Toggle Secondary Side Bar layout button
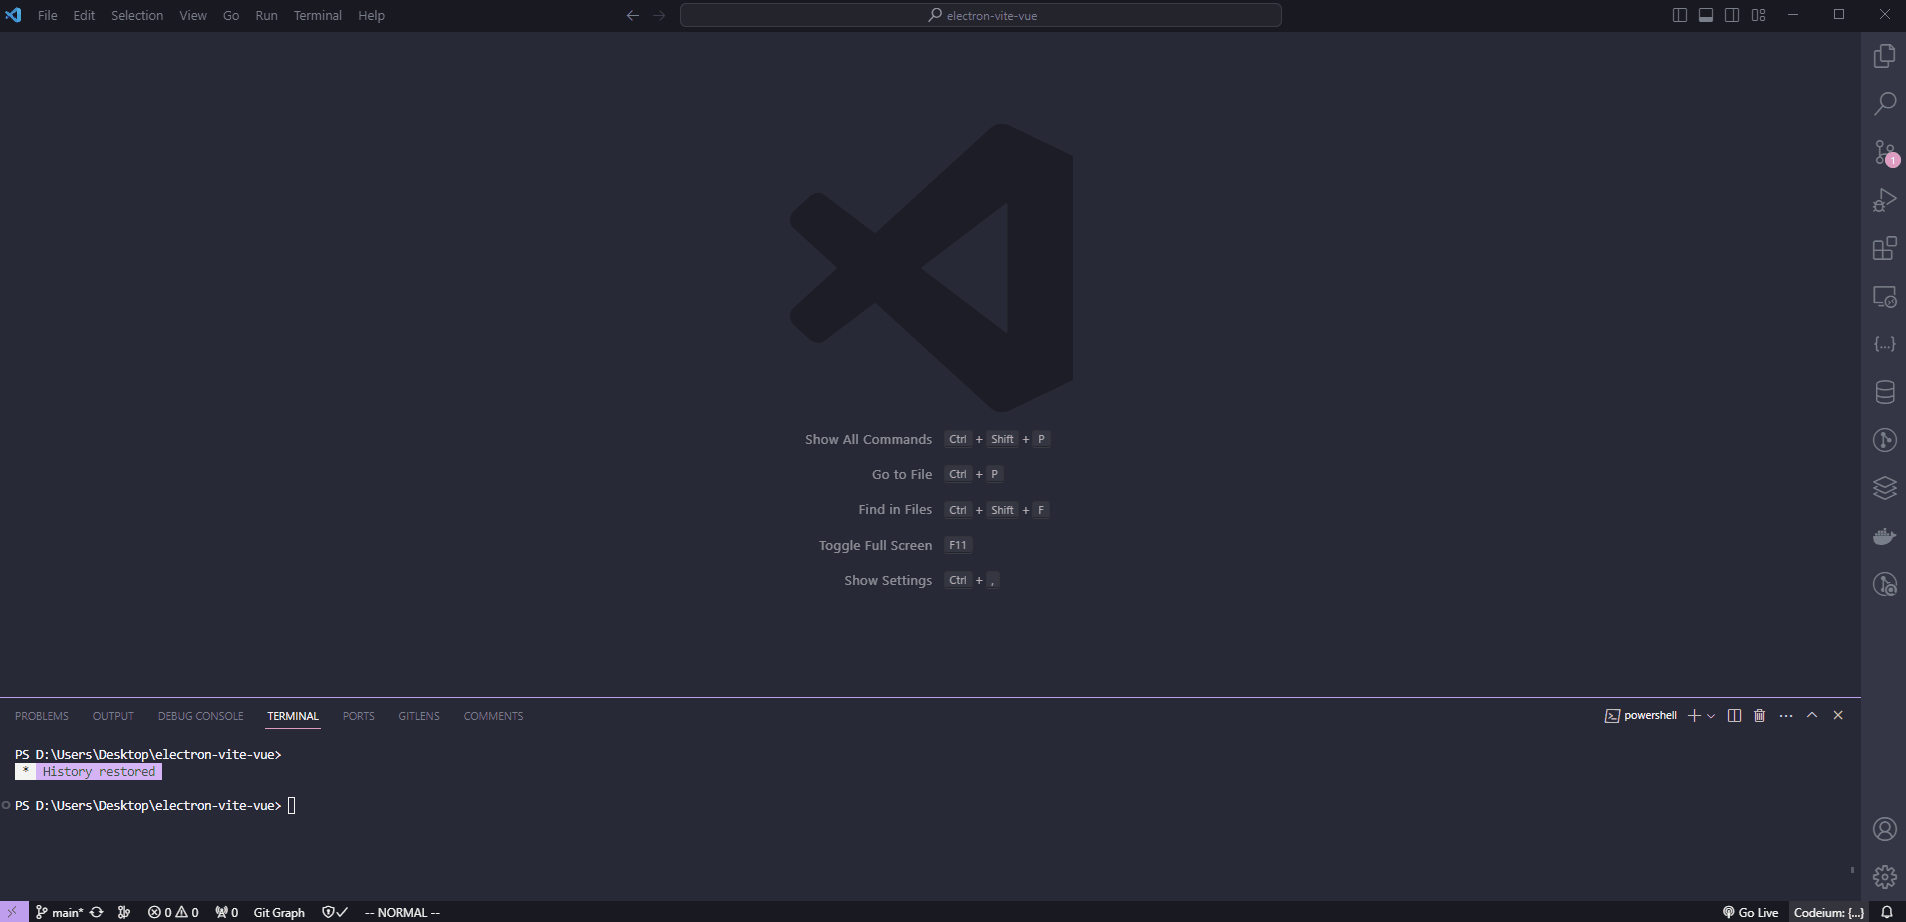The height and width of the screenshot is (922, 1906). tap(1732, 15)
